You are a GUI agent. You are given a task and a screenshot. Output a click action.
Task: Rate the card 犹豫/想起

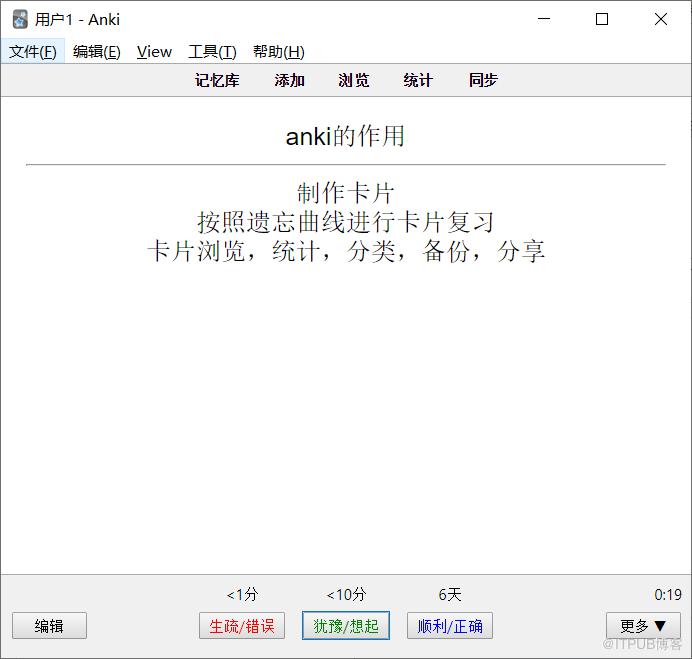tap(346, 625)
